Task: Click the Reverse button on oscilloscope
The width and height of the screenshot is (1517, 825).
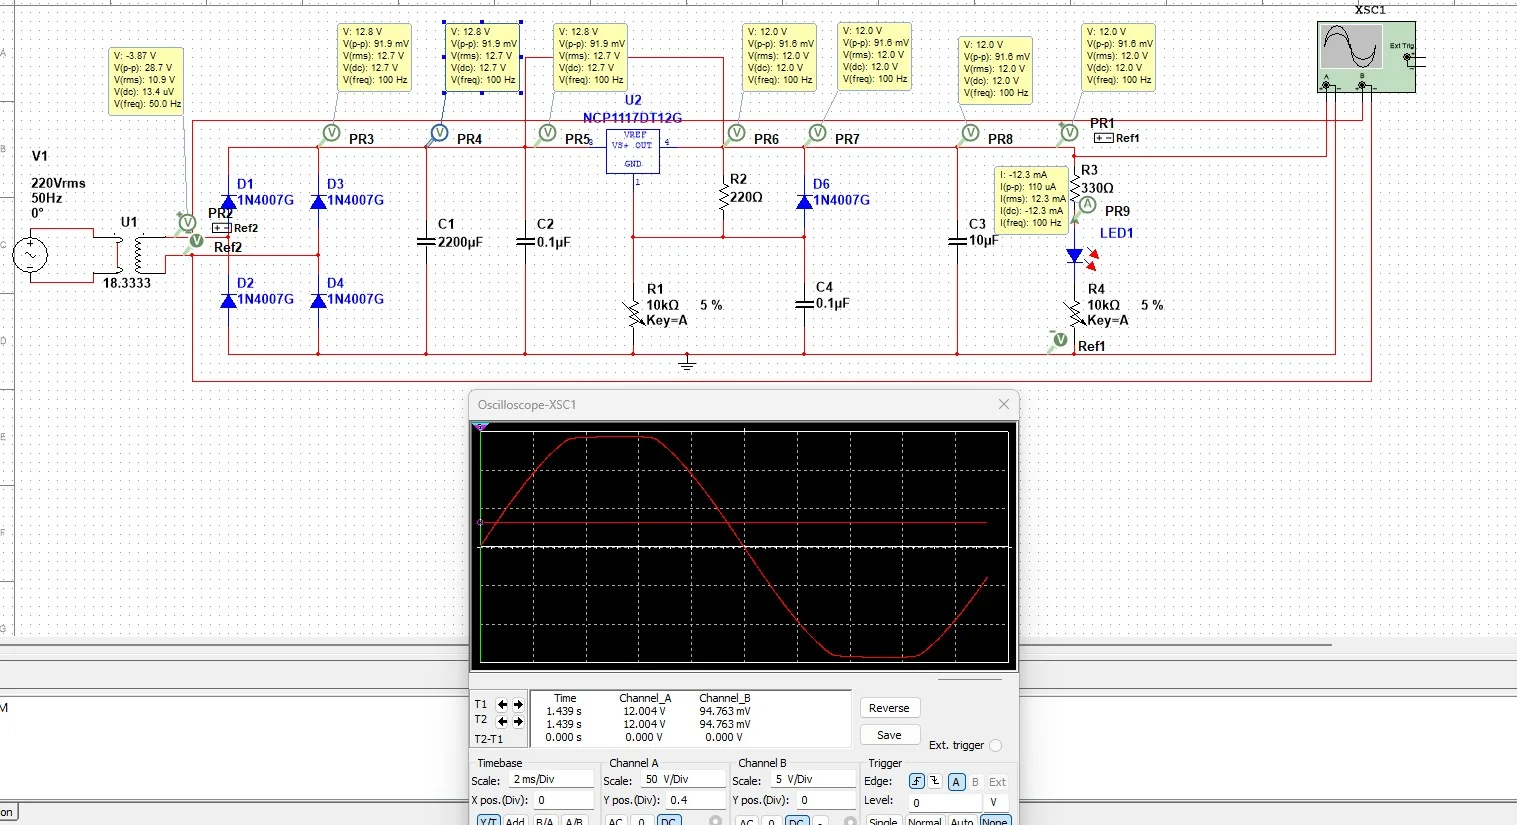Action: [889, 708]
